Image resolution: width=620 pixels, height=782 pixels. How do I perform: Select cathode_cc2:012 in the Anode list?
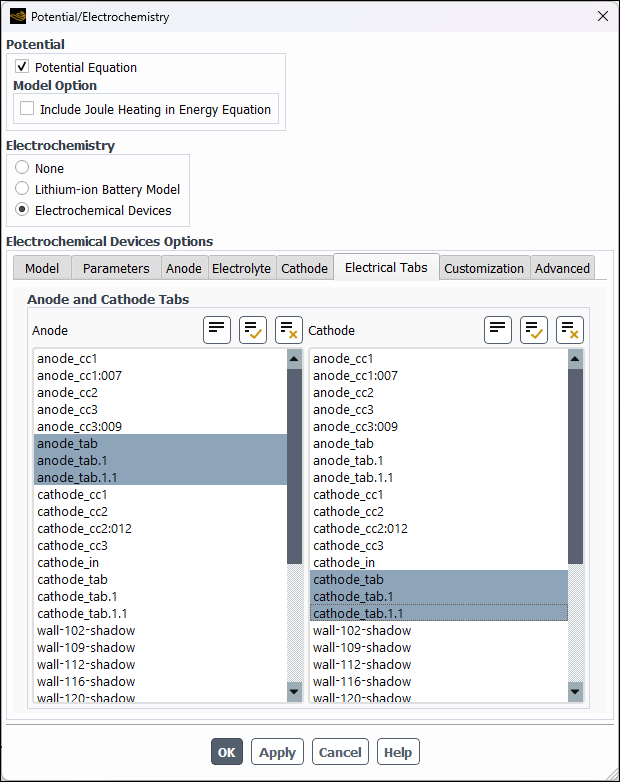pyautogui.click(x=160, y=528)
